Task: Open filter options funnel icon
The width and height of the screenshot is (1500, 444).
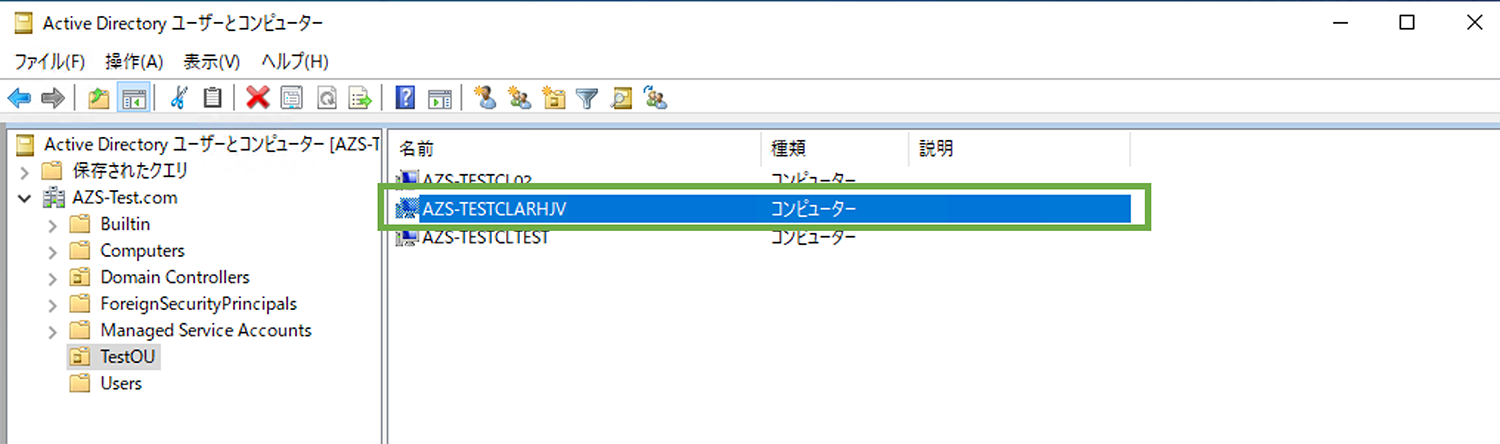Action: pos(587,97)
